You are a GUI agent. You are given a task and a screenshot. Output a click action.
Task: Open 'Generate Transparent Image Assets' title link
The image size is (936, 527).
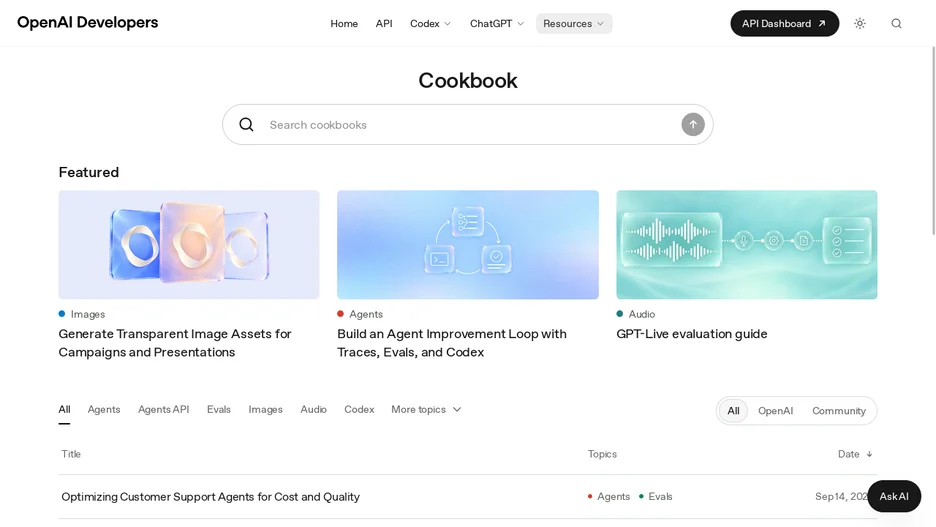point(175,343)
